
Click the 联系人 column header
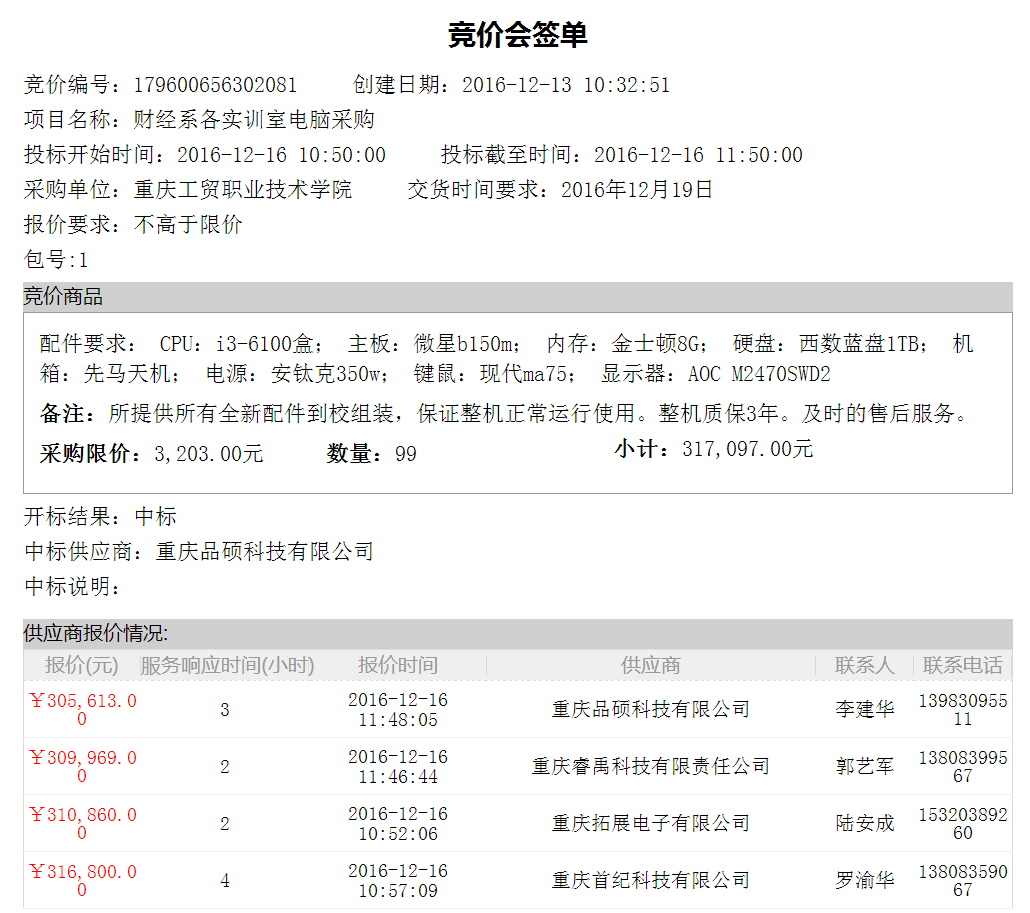[x=864, y=665]
